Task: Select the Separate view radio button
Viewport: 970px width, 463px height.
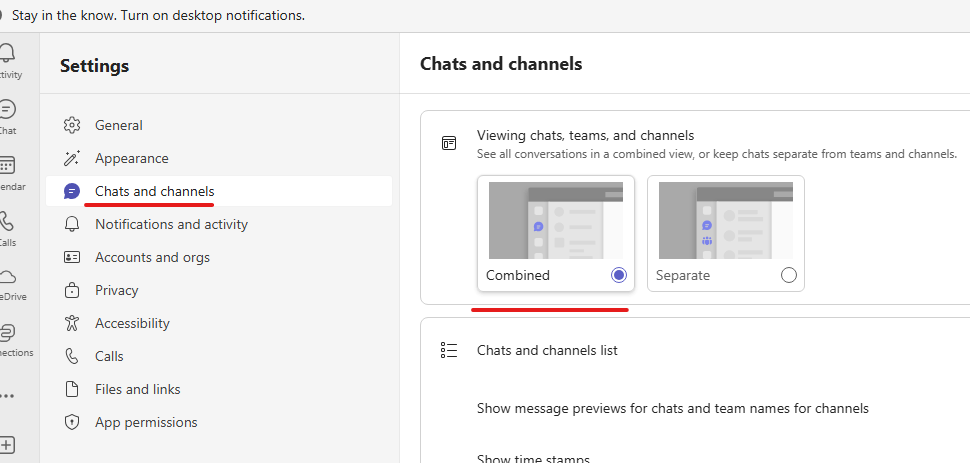Action: (x=789, y=275)
